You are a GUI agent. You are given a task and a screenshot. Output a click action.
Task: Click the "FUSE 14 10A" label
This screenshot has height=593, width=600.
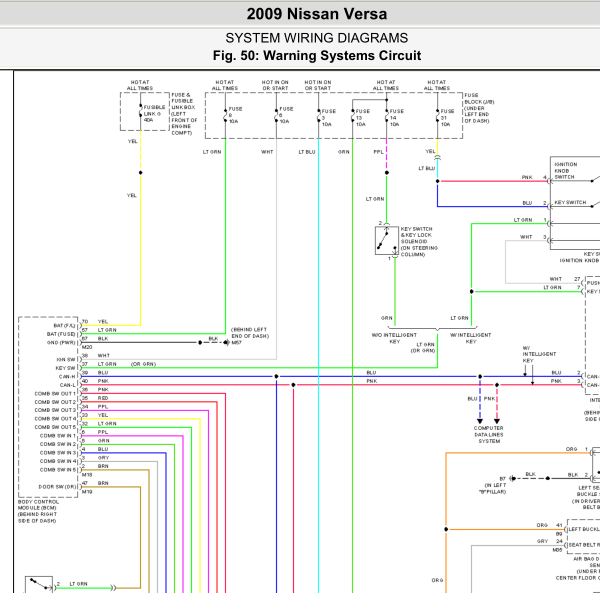click(x=396, y=117)
